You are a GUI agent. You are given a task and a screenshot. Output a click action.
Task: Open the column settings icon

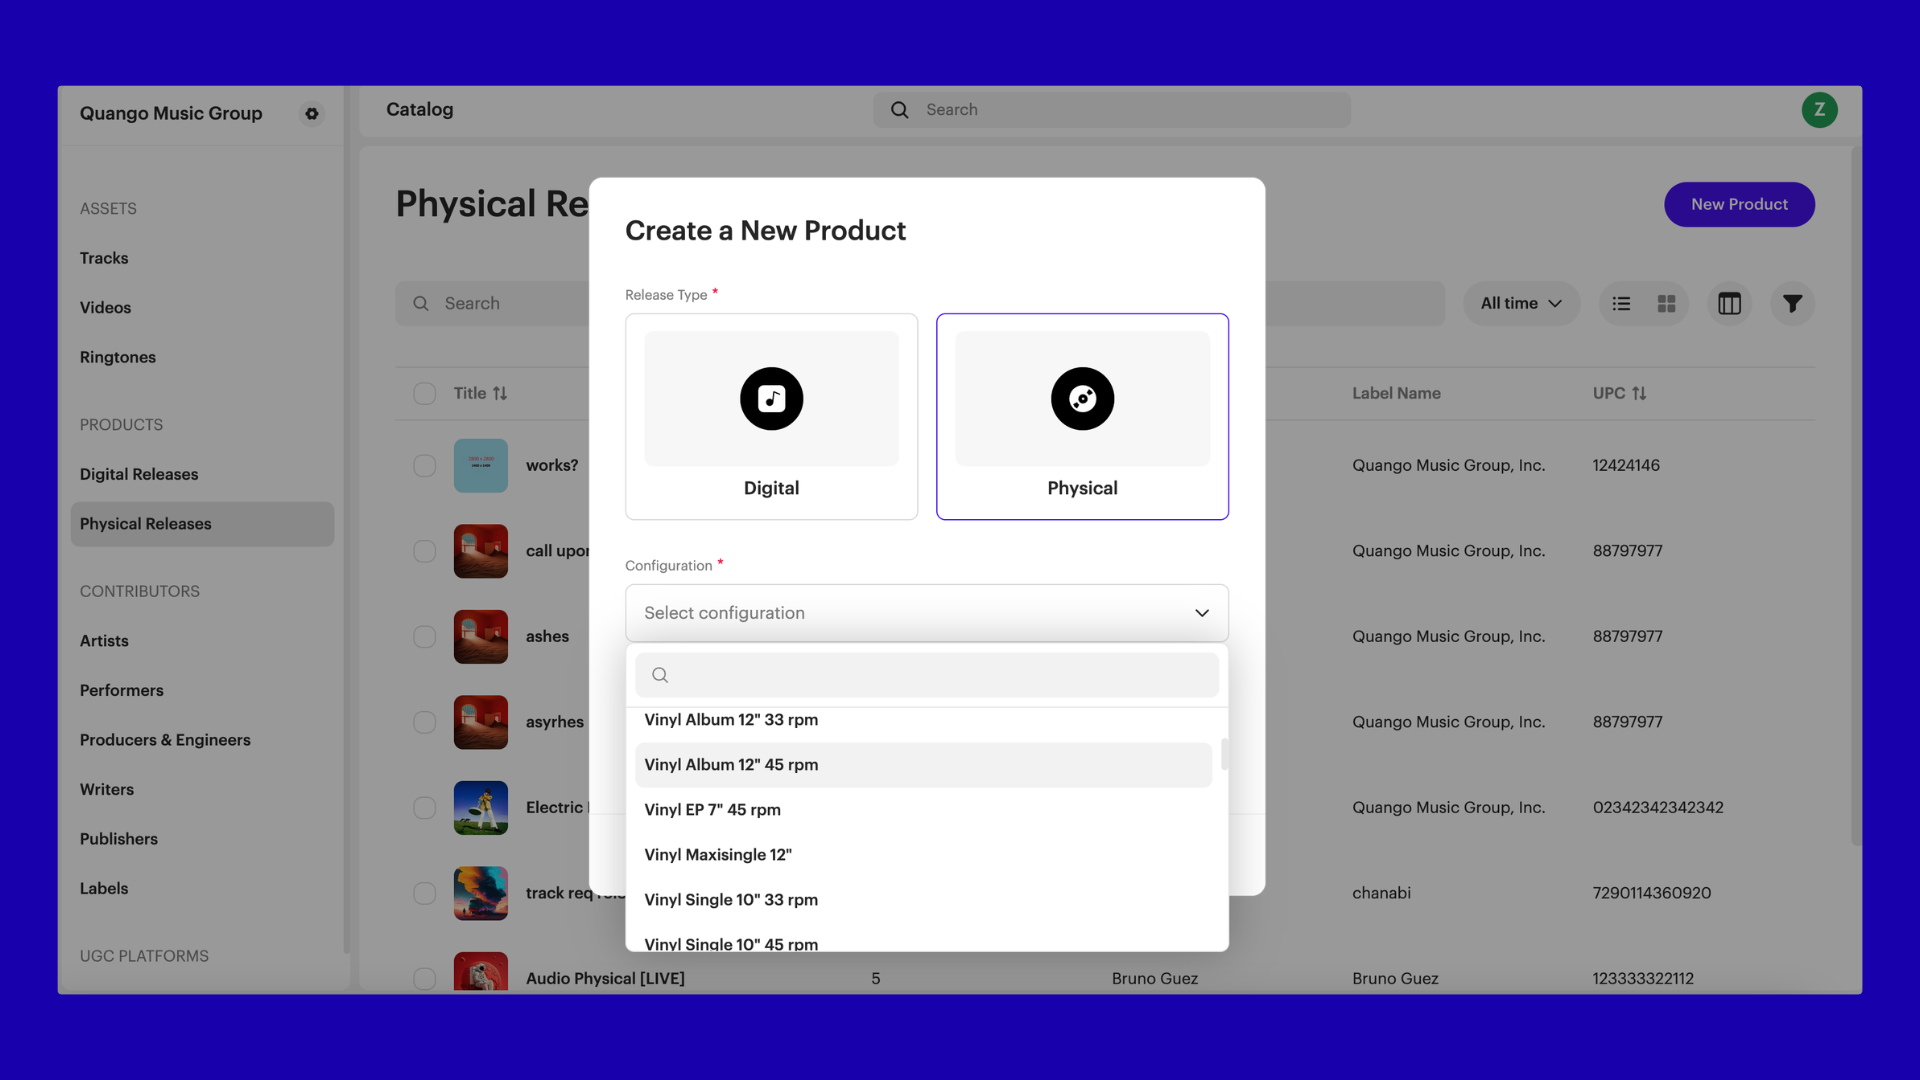[1729, 304]
